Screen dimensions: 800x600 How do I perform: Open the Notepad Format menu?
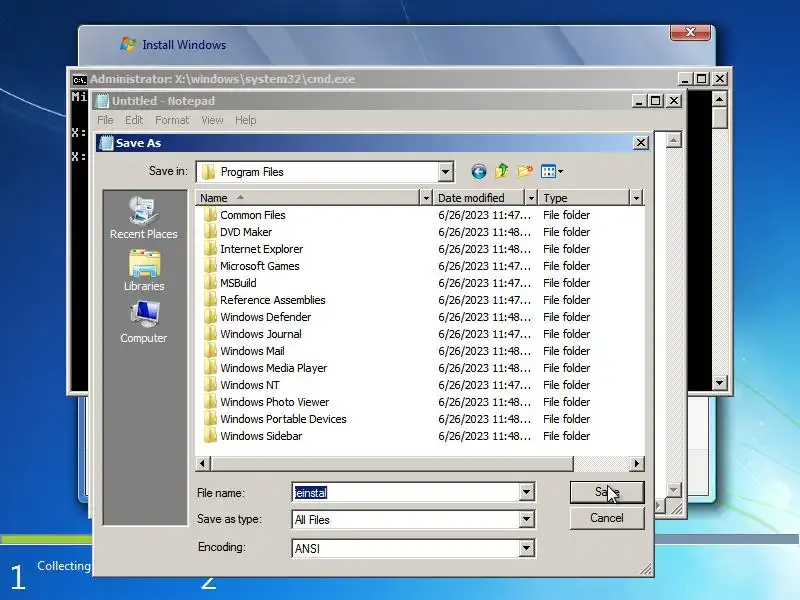click(172, 120)
